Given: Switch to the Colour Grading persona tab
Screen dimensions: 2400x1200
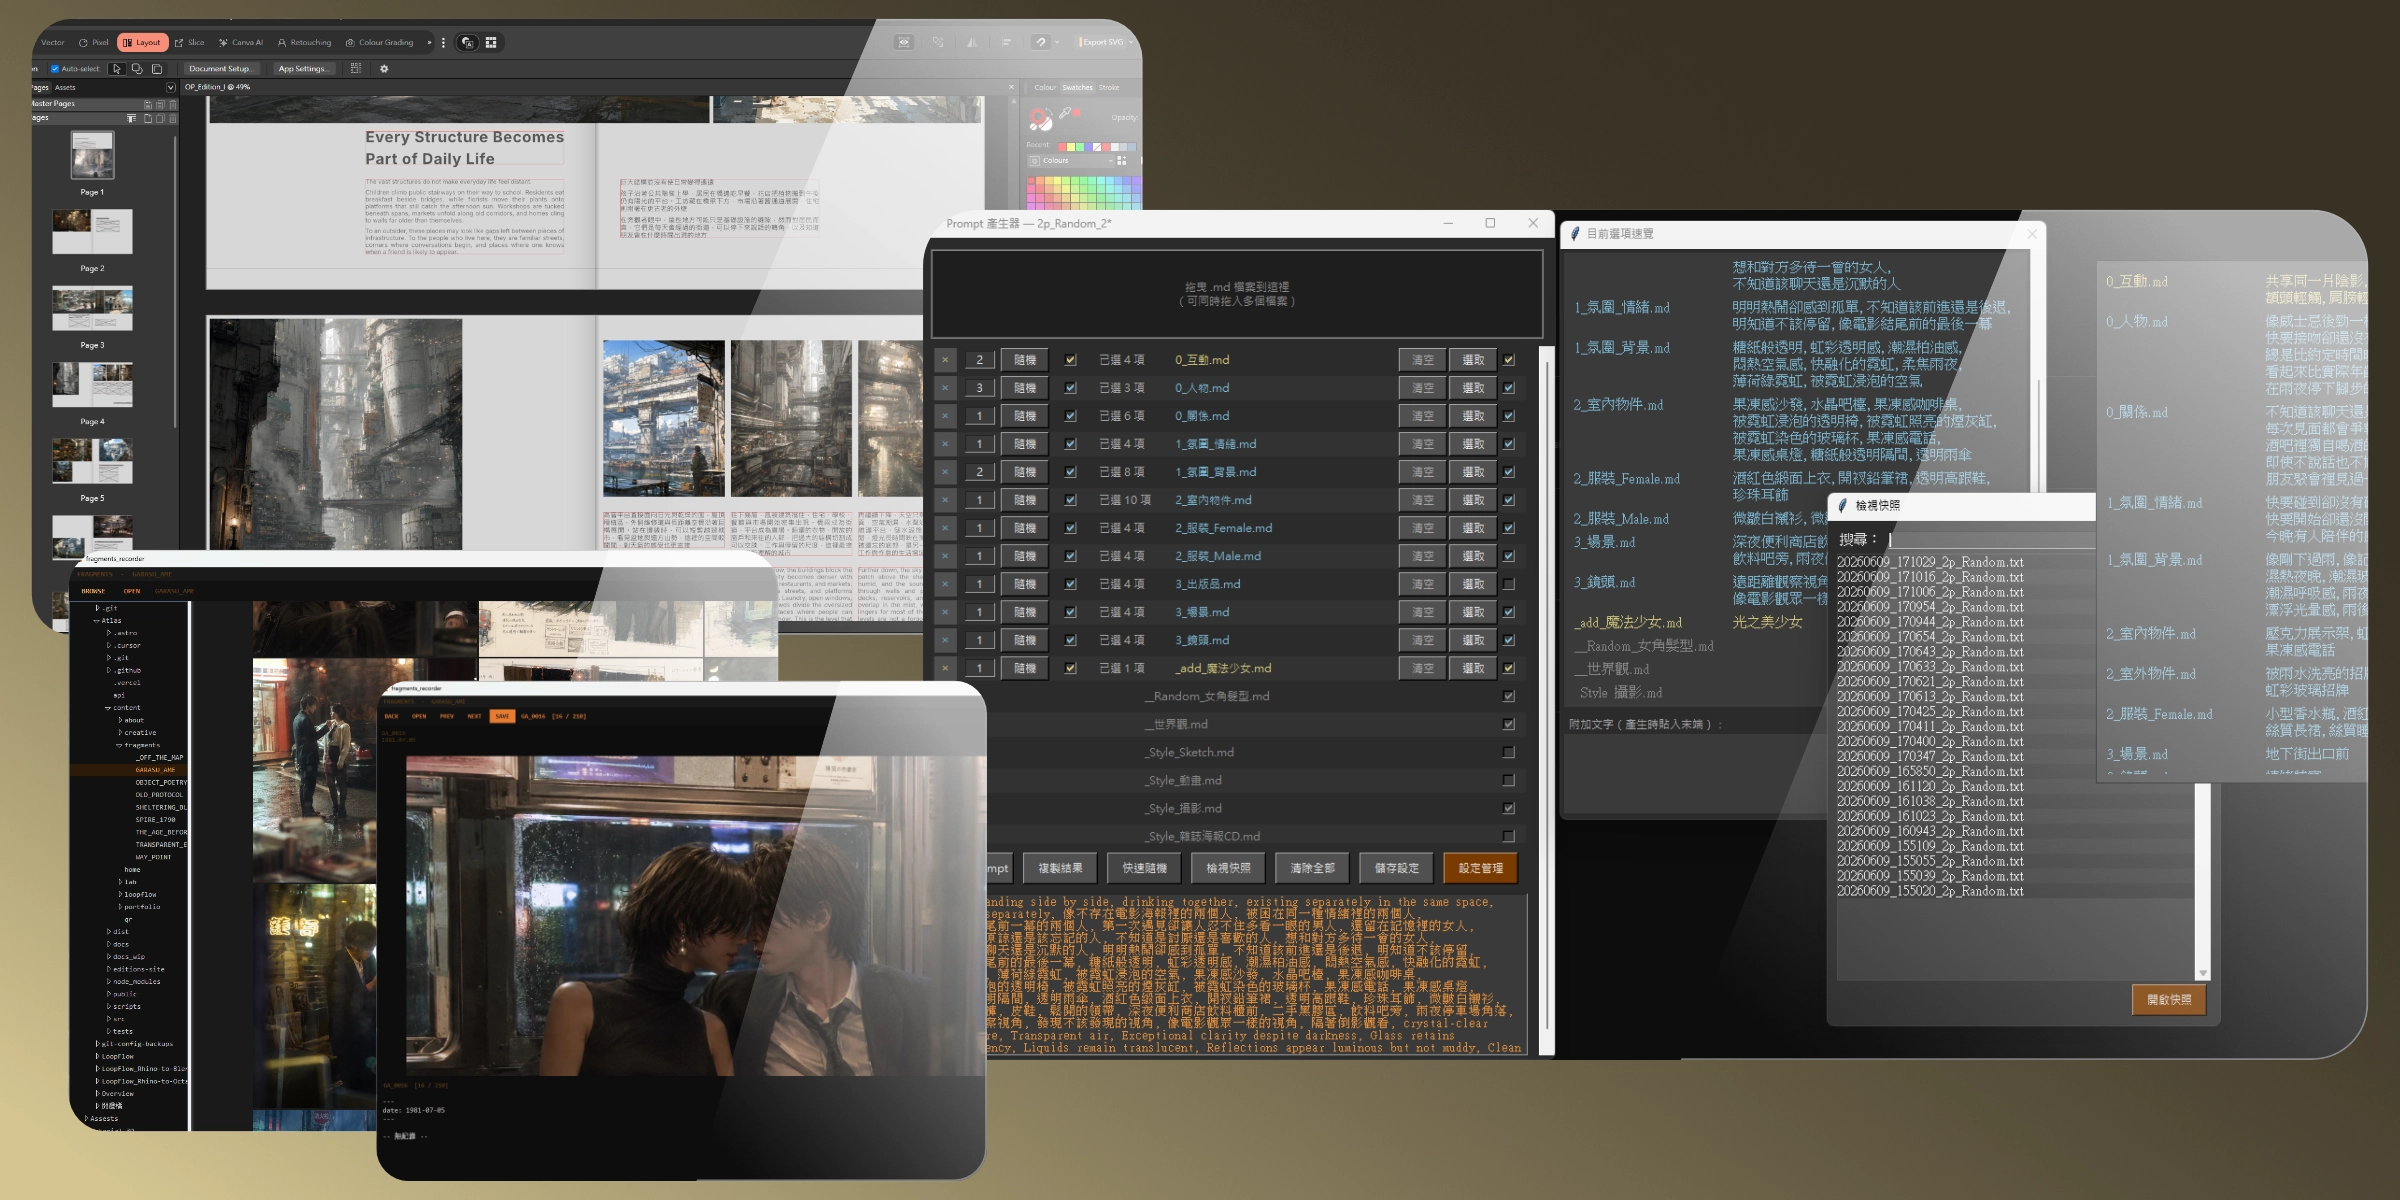Looking at the screenshot, I should tap(379, 43).
